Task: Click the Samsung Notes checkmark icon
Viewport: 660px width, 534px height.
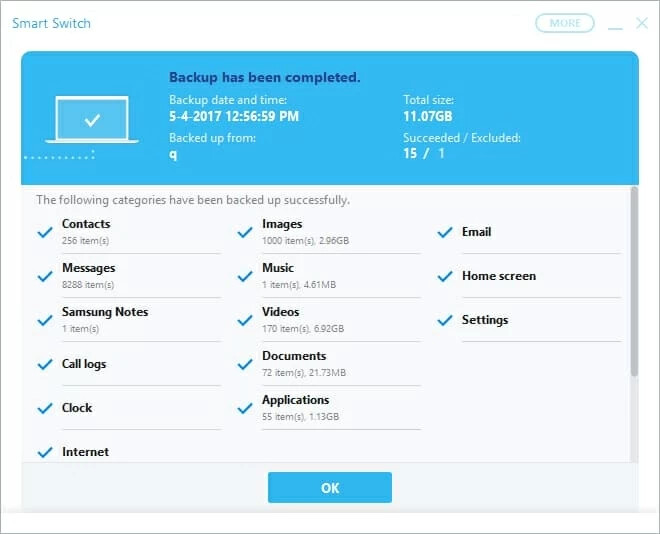Action: tap(44, 320)
